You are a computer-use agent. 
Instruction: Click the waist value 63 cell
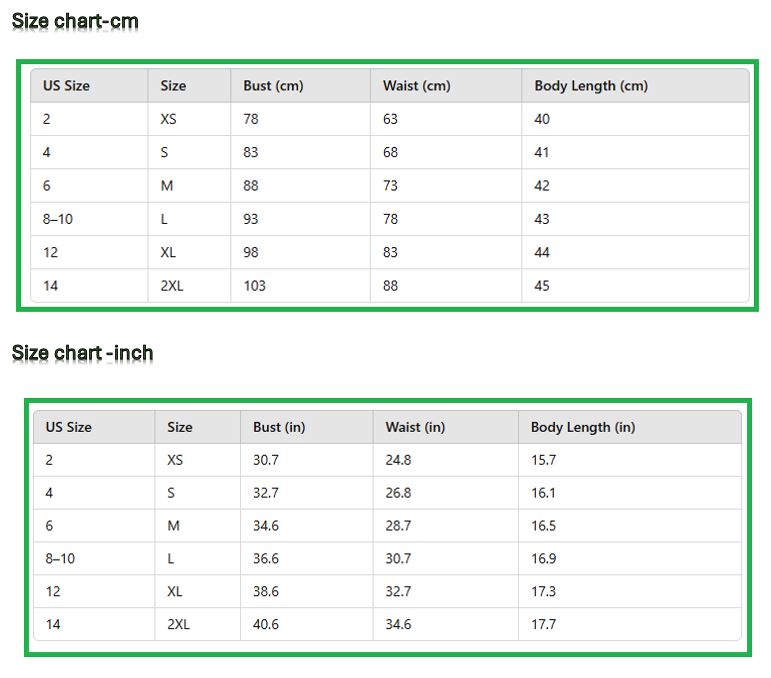390,119
